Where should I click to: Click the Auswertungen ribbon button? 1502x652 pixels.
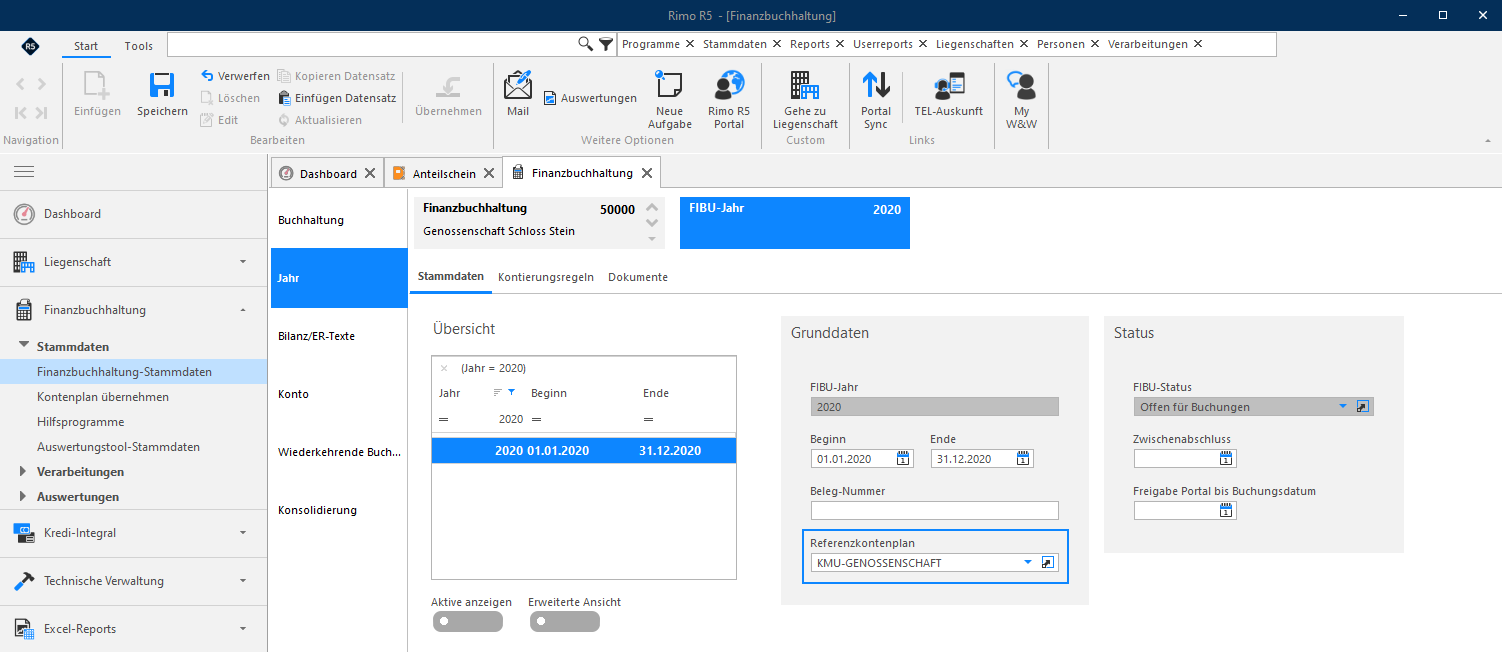pyautogui.click(x=590, y=98)
